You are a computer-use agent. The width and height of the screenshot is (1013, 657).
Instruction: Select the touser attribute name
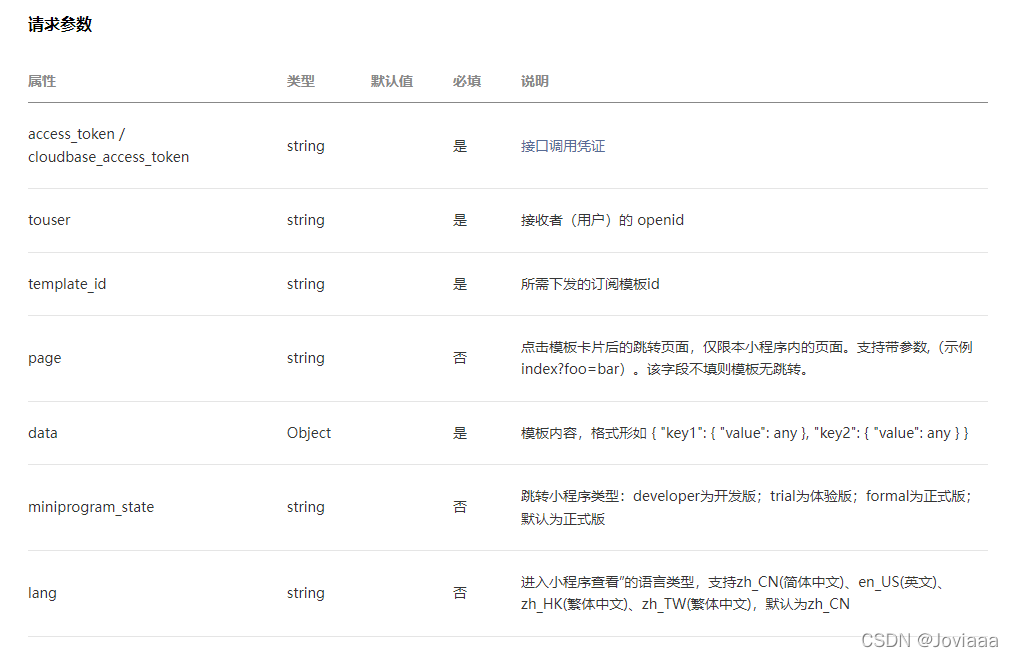pos(49,220)
